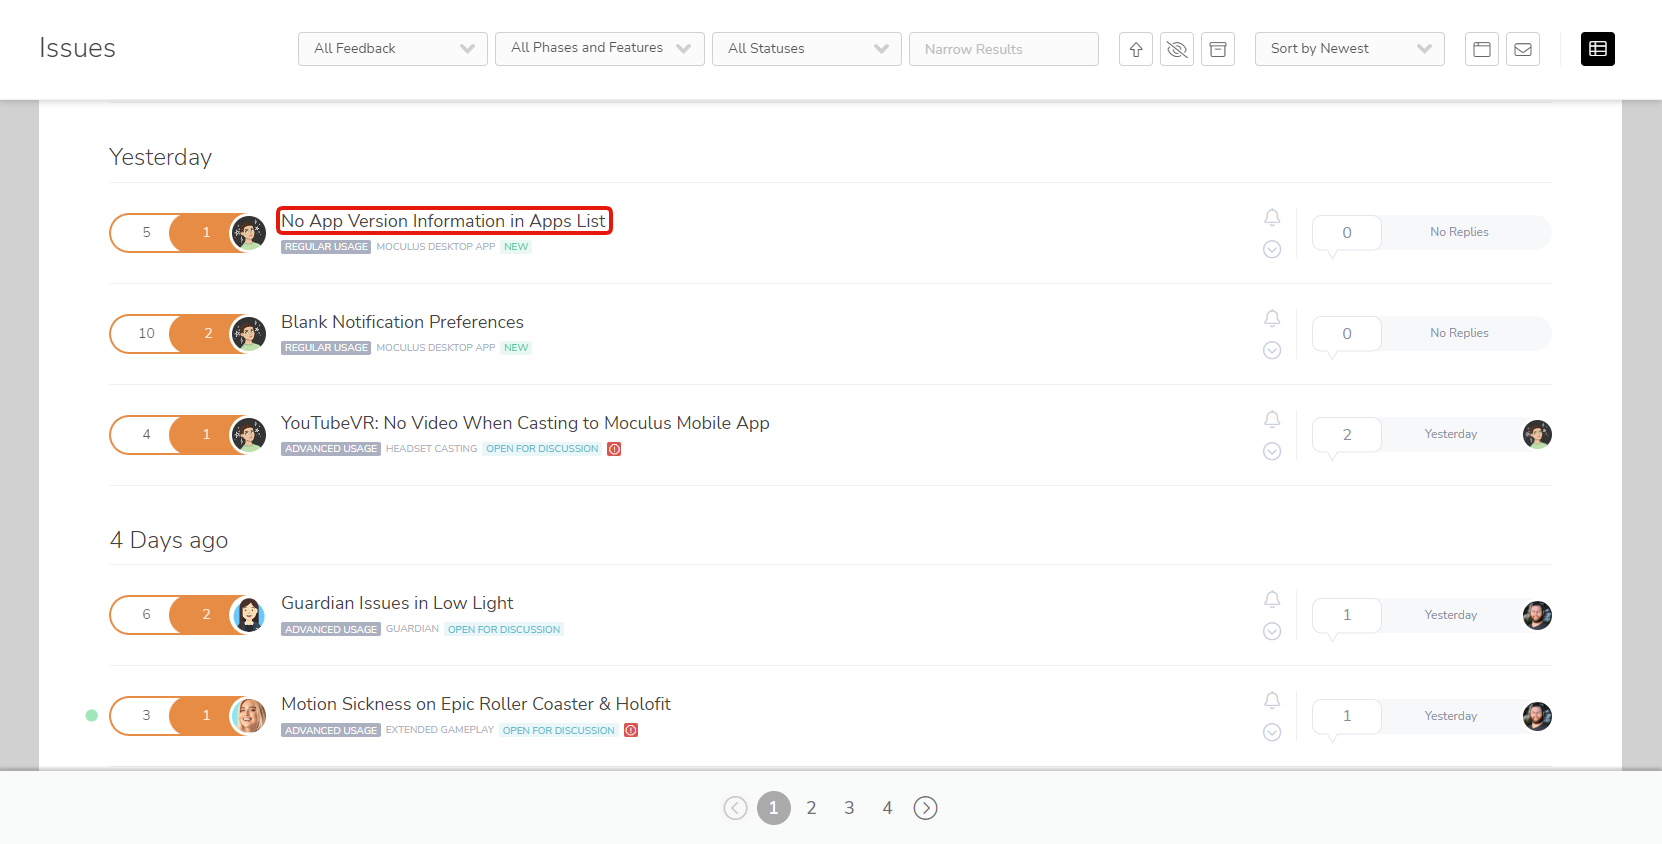Click the HEADSET CASTING tag
Image resolution: width=1662 pixels, height=844 pixels.
click(432, 449)
